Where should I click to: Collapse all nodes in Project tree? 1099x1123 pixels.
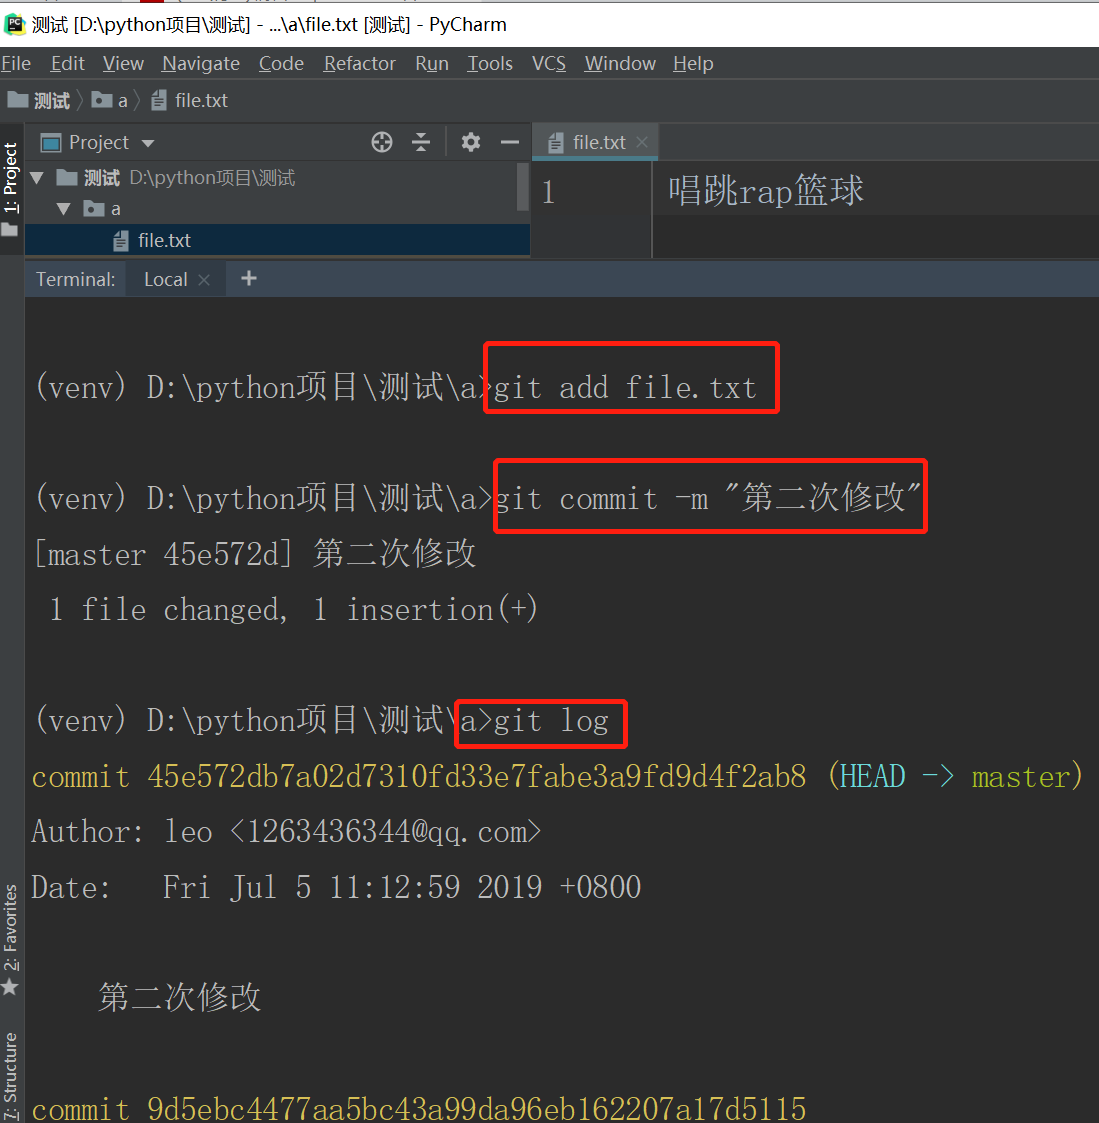coord(421,142)
